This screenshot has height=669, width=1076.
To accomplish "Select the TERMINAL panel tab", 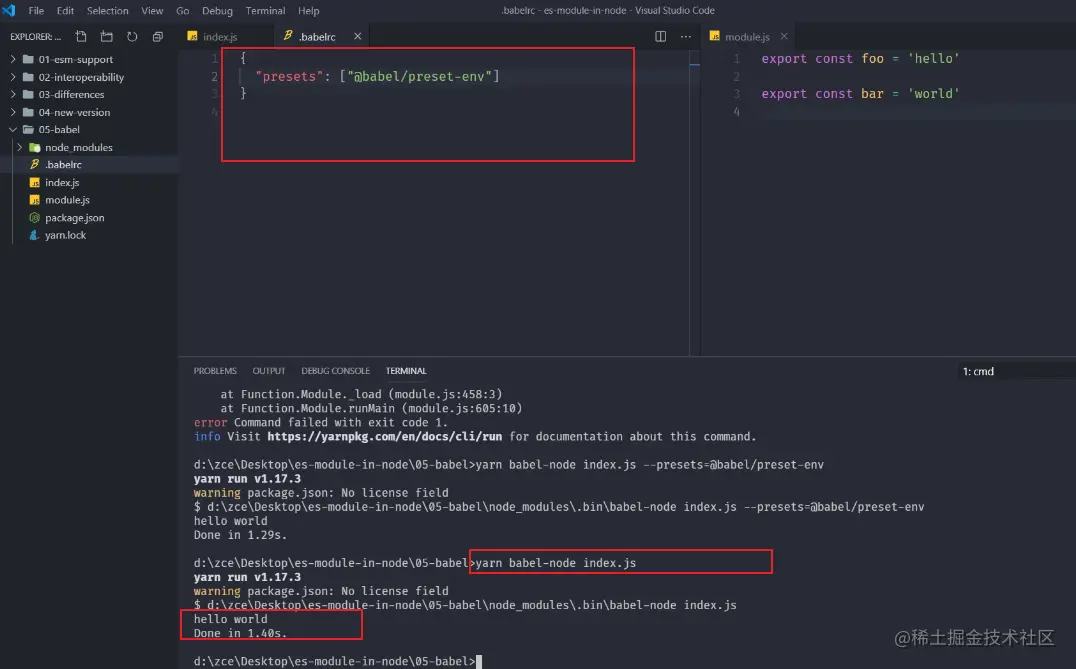I will tap(406, 371).
